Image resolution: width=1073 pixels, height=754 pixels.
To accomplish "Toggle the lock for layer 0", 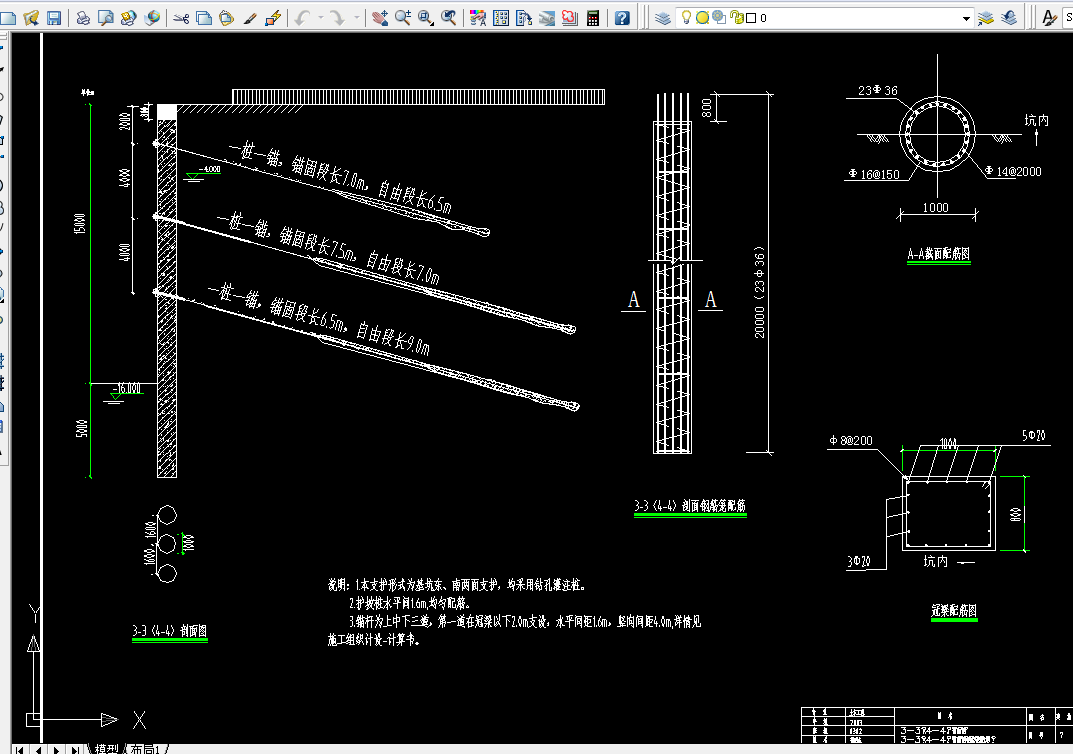I will 736,18.
